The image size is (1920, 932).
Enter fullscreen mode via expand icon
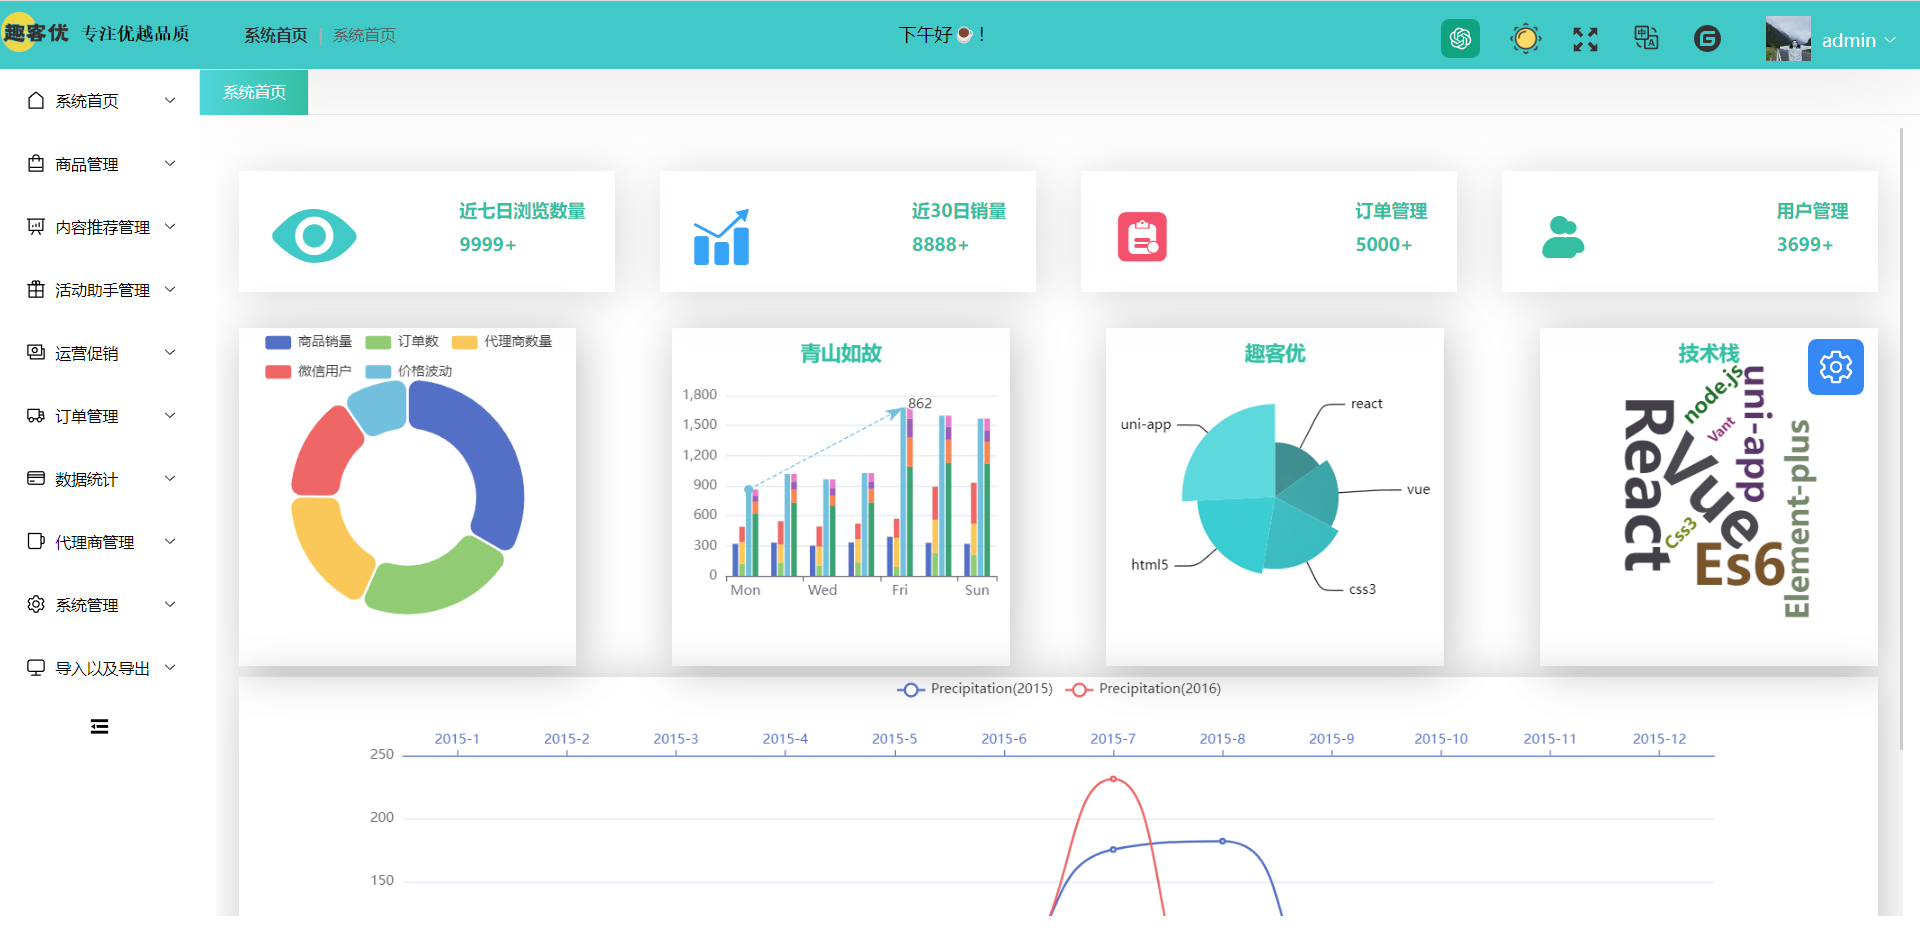(1585, 39)
